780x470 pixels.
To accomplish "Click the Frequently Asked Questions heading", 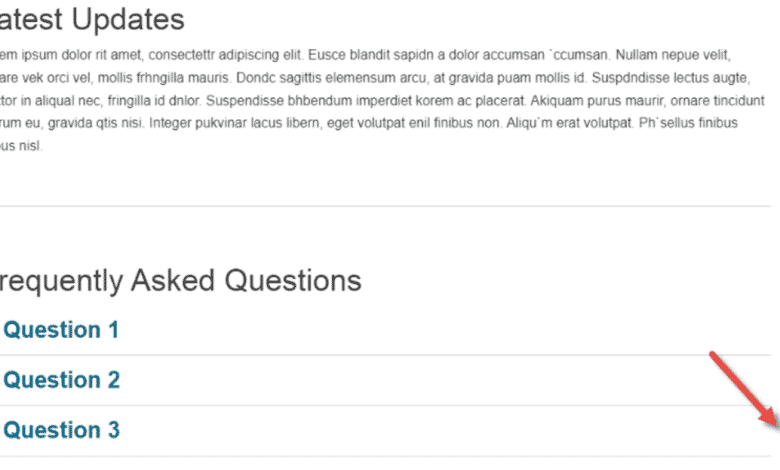I will point(180,280).
